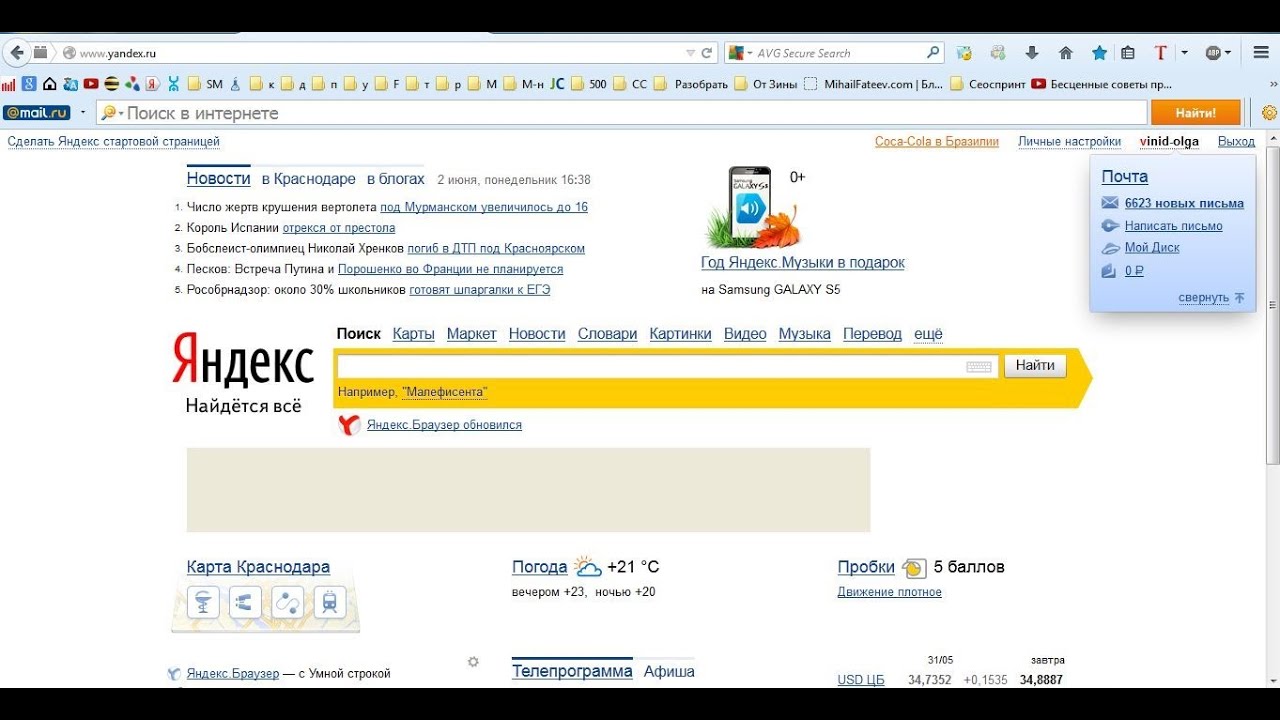The height and width of the screenshot is (720, 1280).
Task: Click the 'Найти' Yandex search button
Action: [x=1035, y=366]
